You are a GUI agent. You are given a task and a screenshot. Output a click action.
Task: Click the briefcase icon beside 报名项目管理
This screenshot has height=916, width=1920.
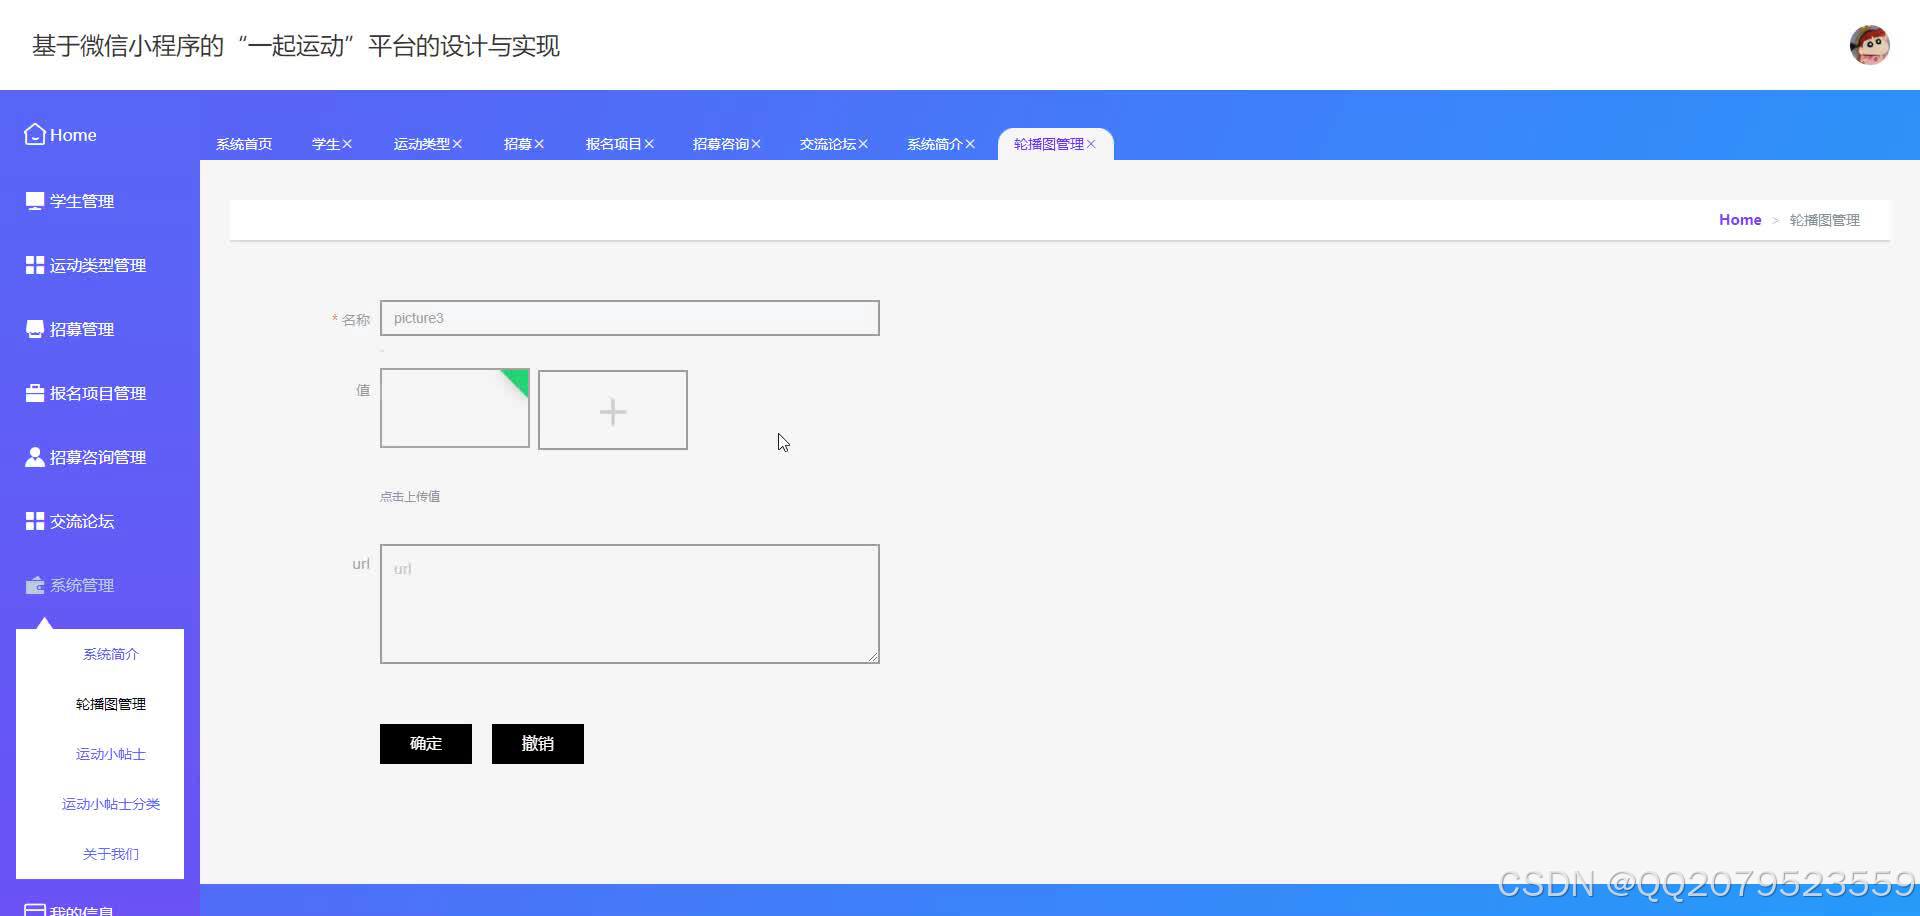(35, 393)
